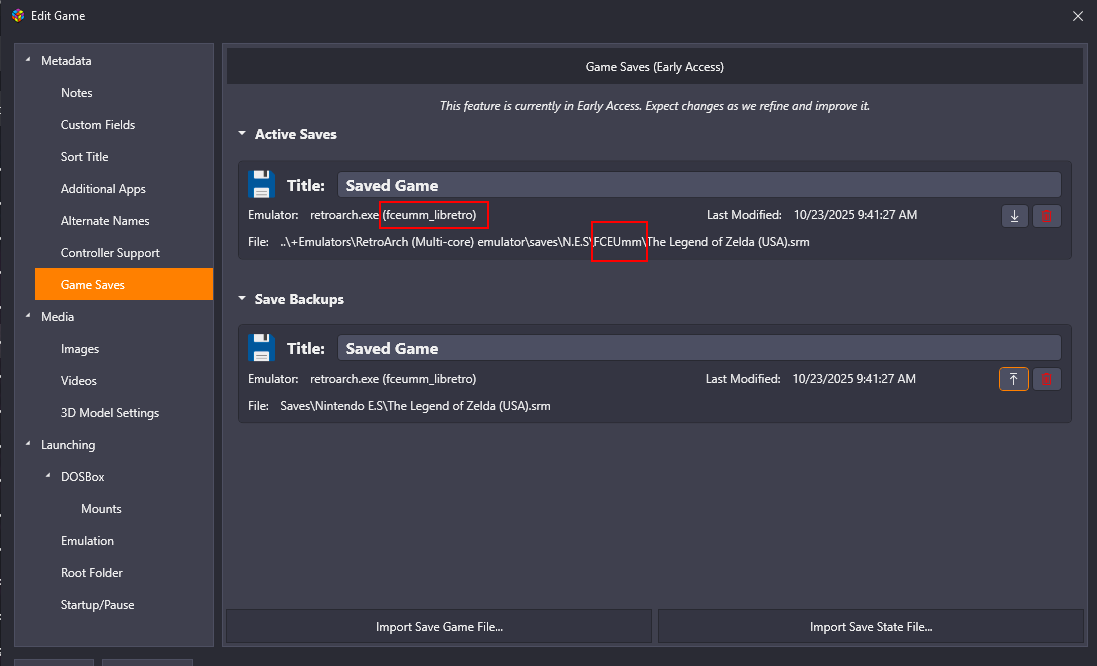Delete the active save with the red trash icon

click(x=1047, y=216)
